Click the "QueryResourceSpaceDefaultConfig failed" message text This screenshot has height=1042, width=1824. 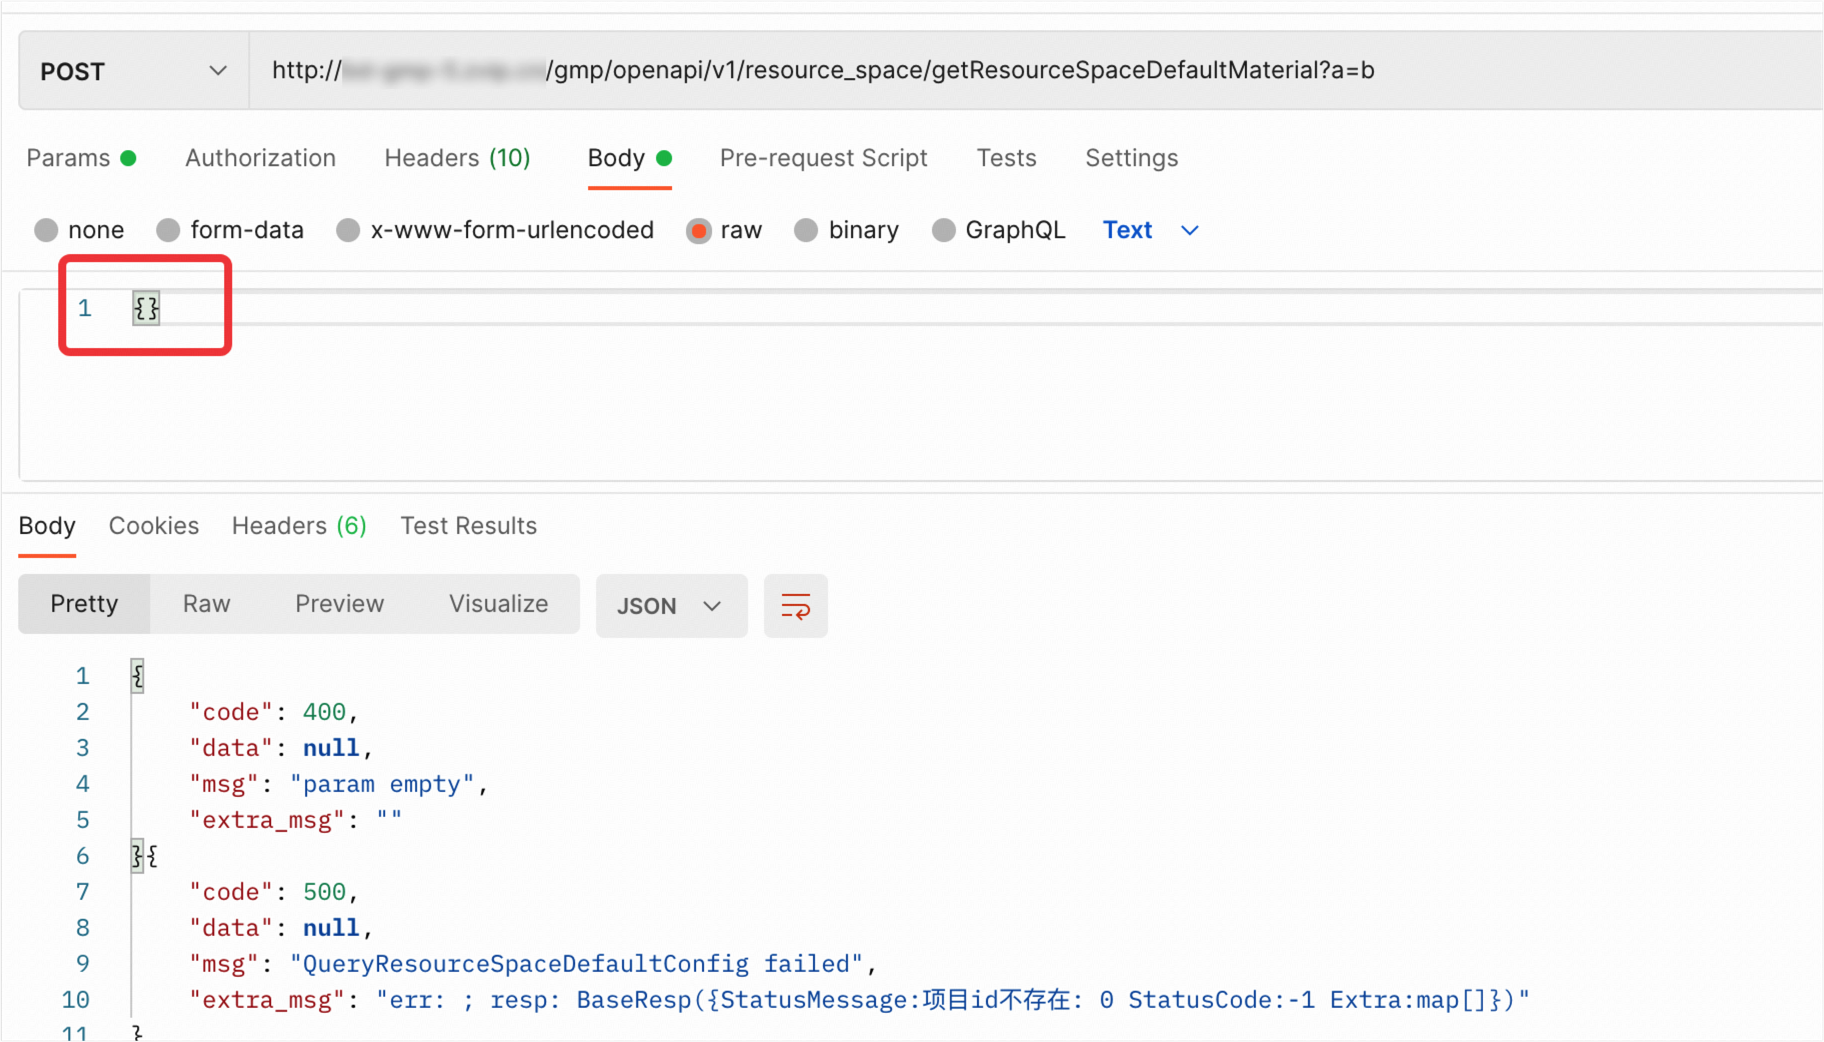576,964
